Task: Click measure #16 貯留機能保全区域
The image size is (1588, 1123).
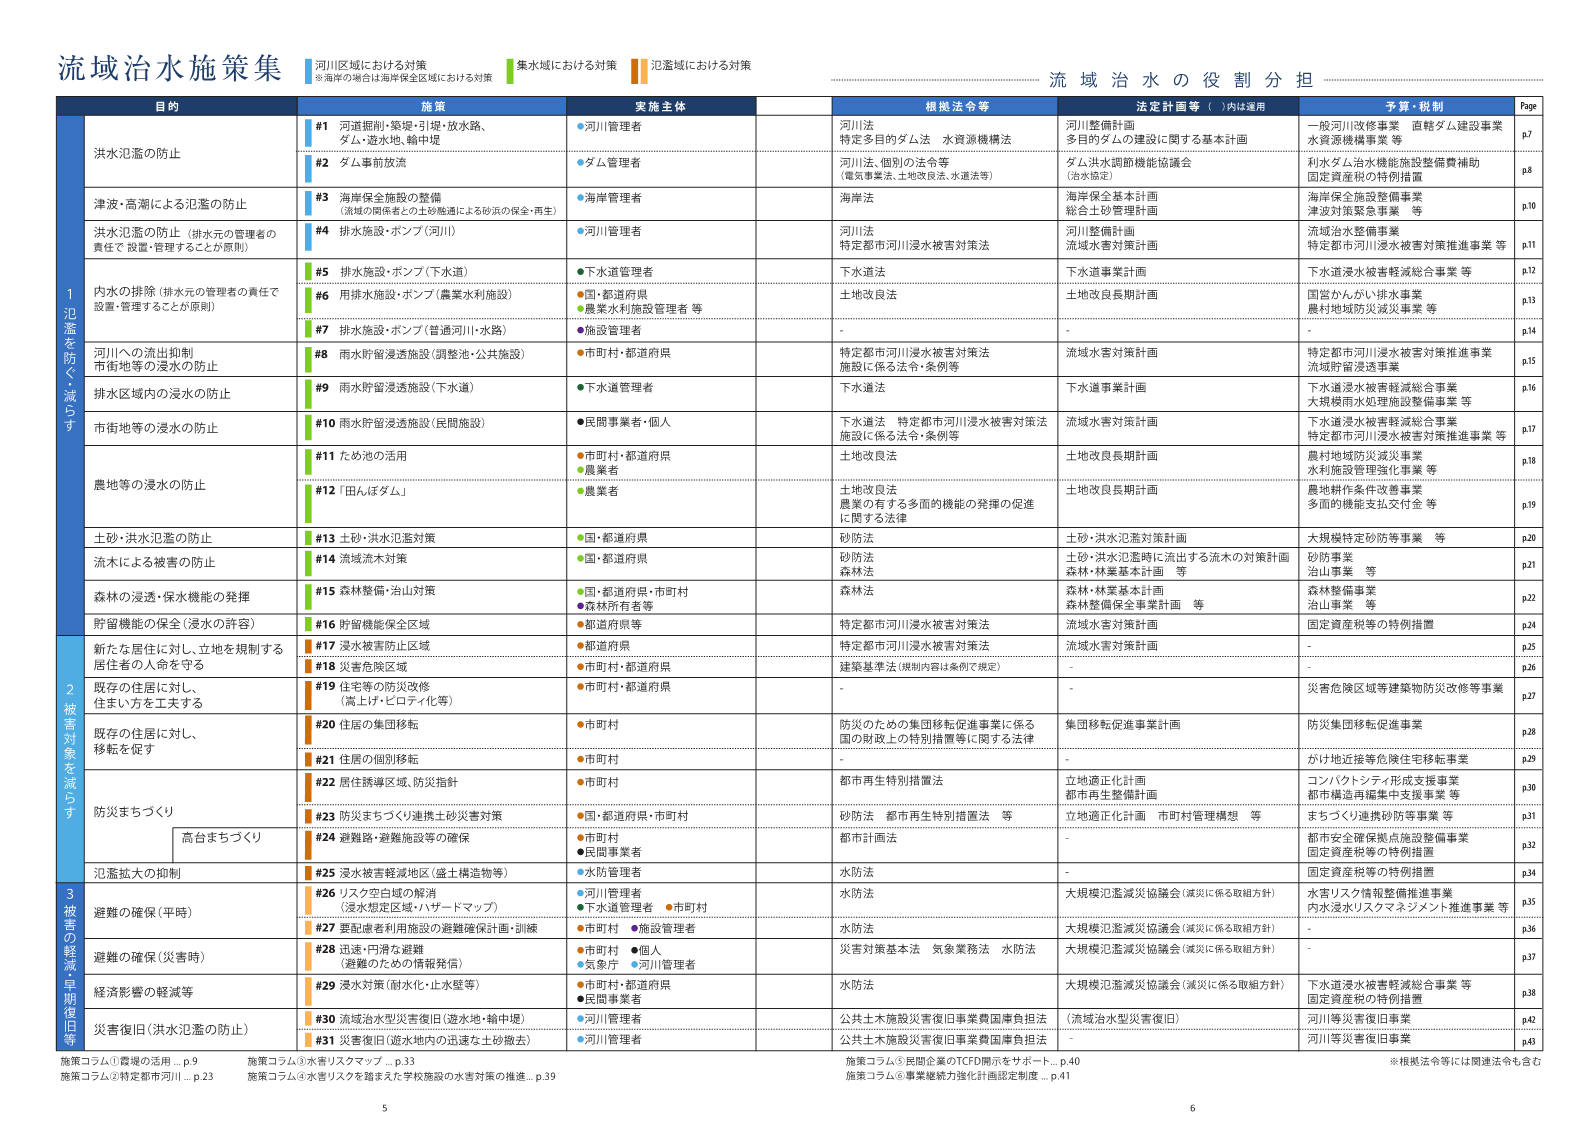Action: (372, 624)
